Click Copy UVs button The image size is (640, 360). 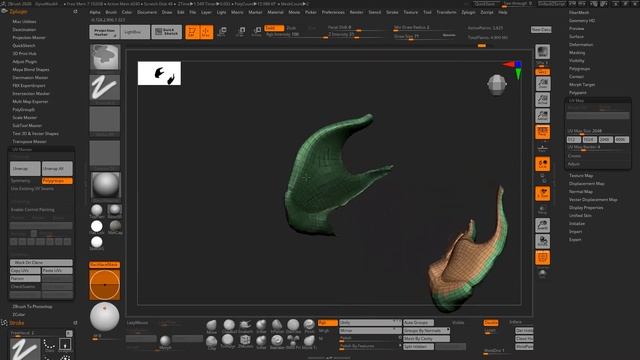tap(25, 271)
